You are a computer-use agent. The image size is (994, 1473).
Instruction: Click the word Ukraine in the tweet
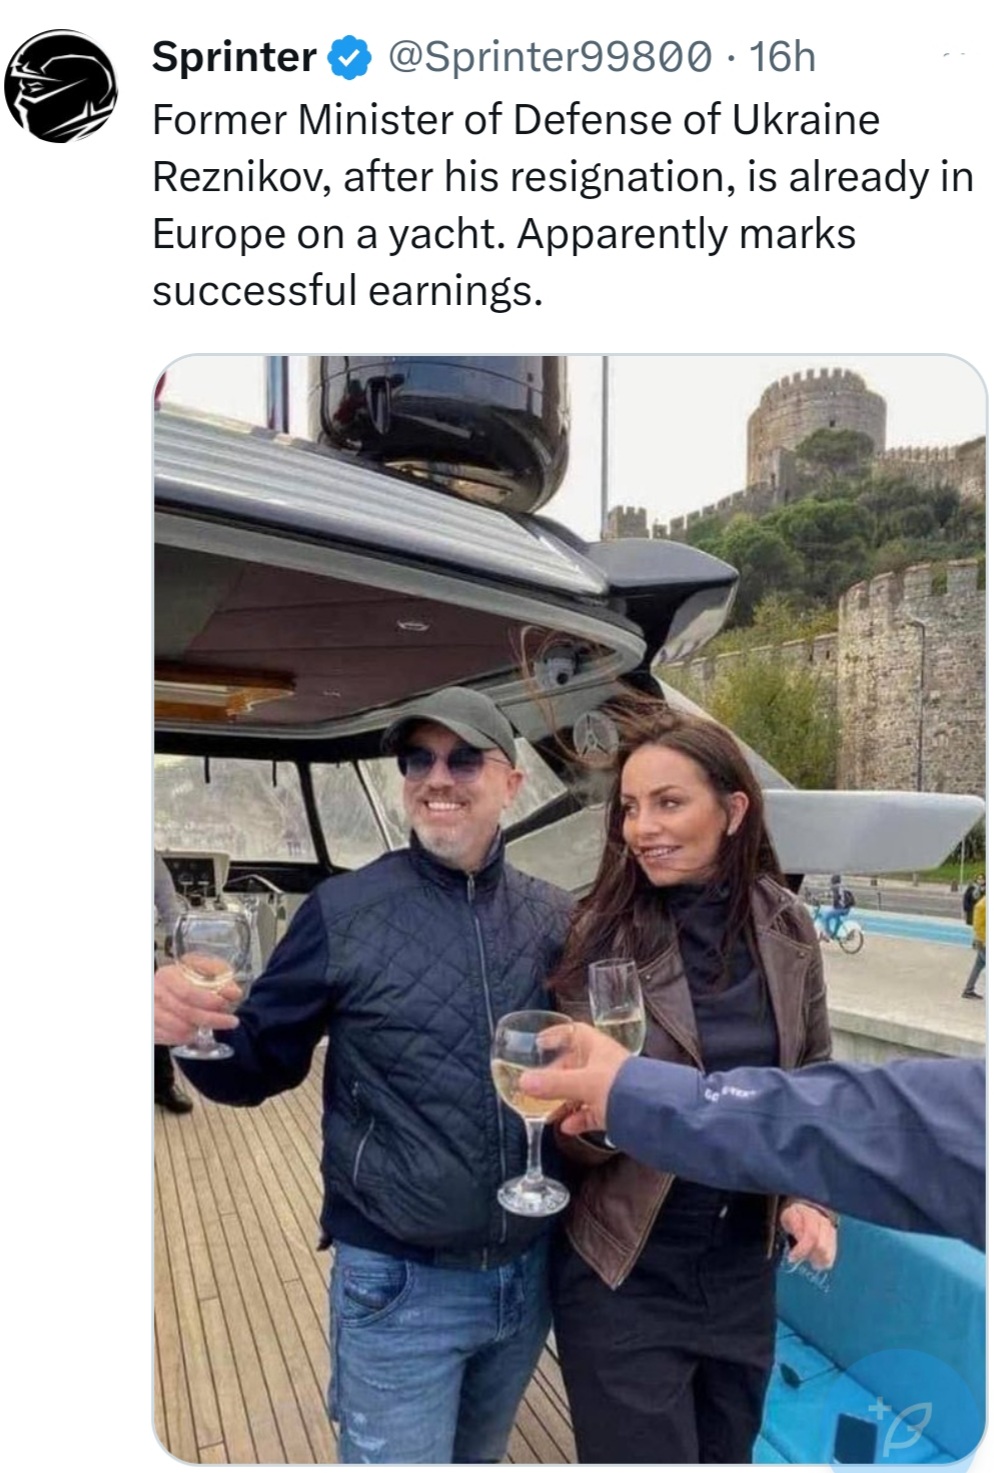805,120
